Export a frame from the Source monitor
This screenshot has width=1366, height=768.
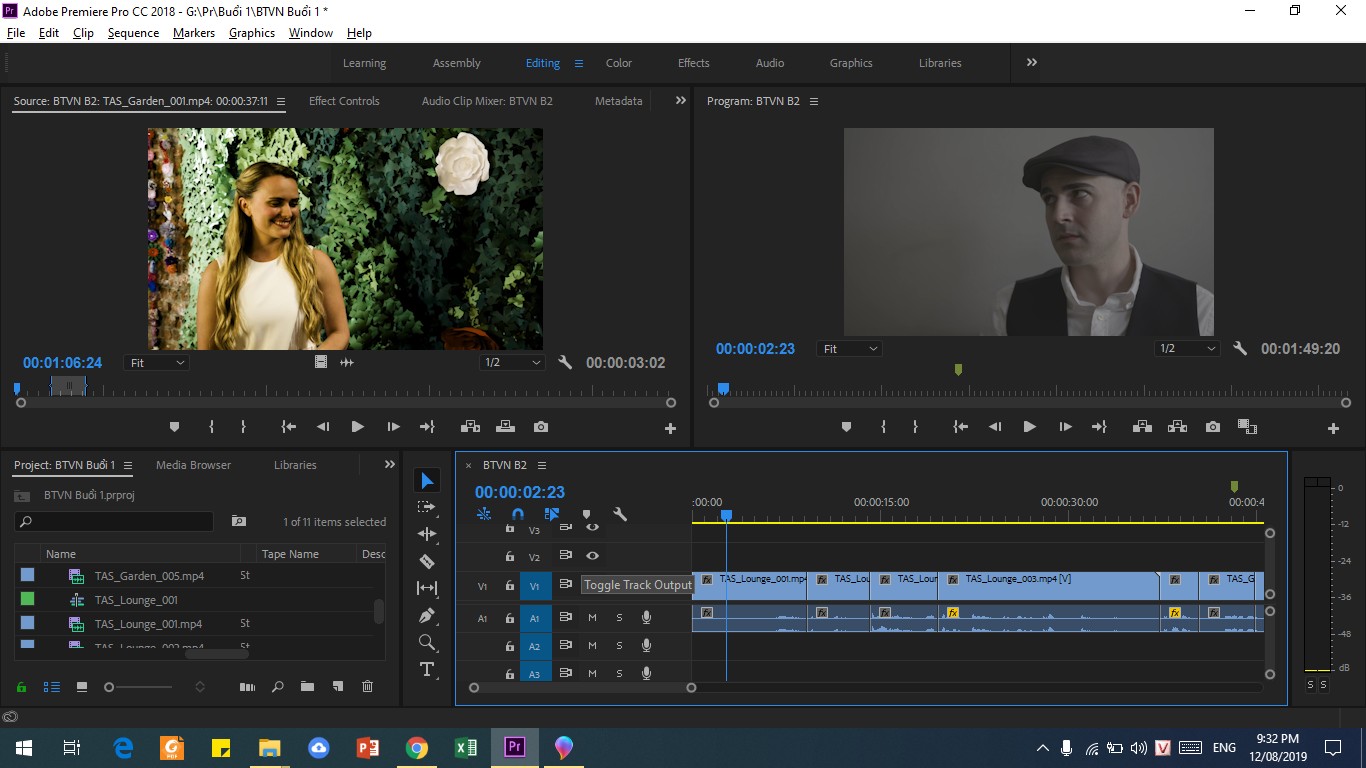pos(541,427)
